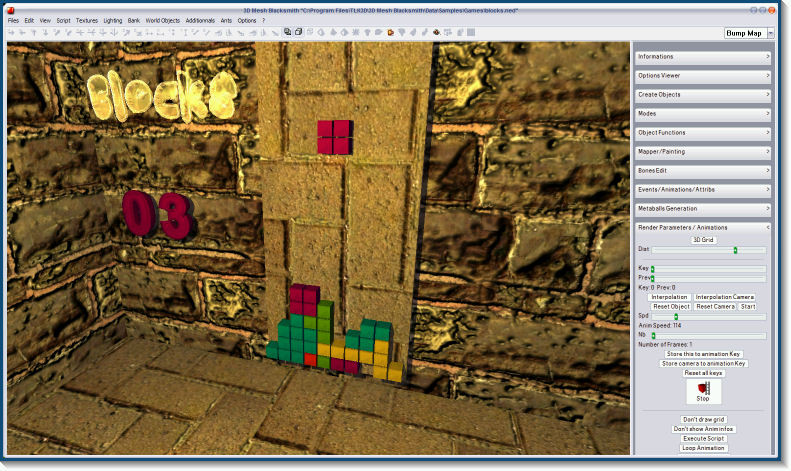Viewport: 791px width, 471px height.
Task: Click Store this to animation Key
Action: (703, 355)
